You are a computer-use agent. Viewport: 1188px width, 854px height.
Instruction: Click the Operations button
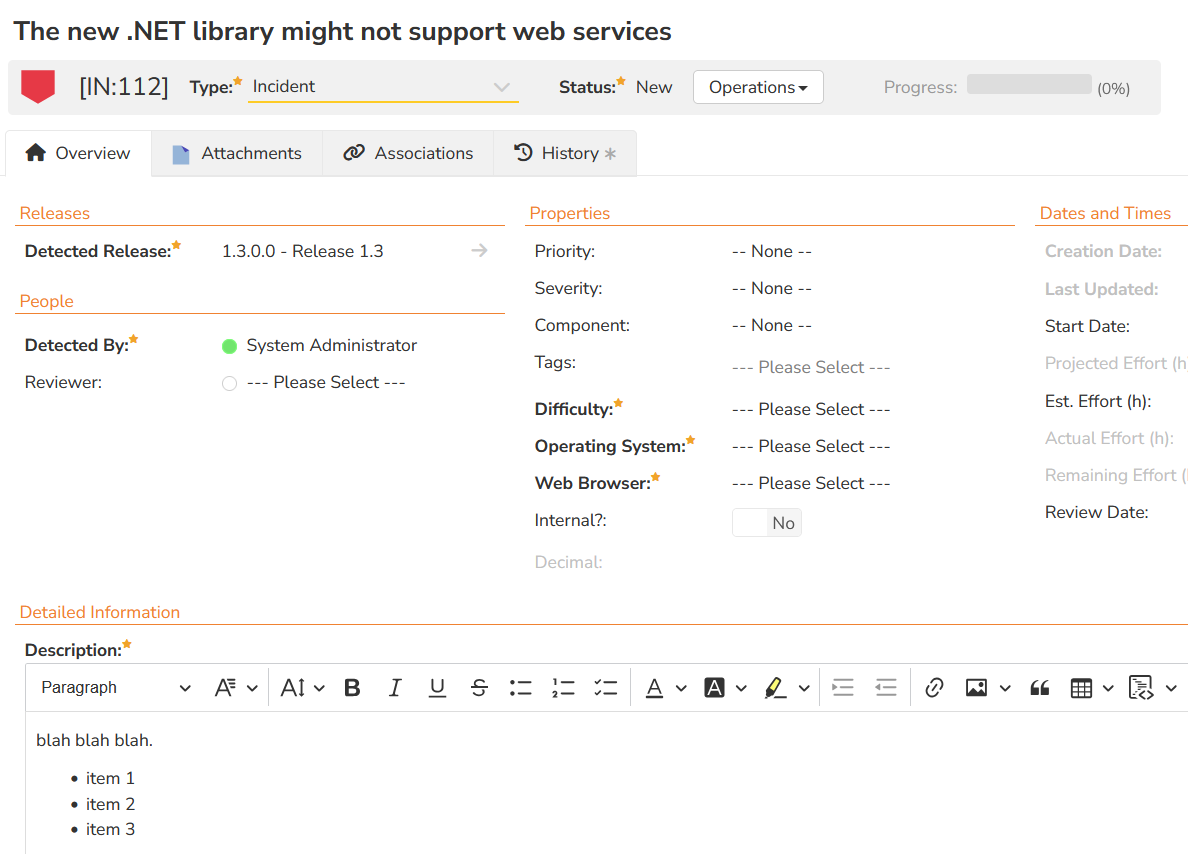pos(758,87)
